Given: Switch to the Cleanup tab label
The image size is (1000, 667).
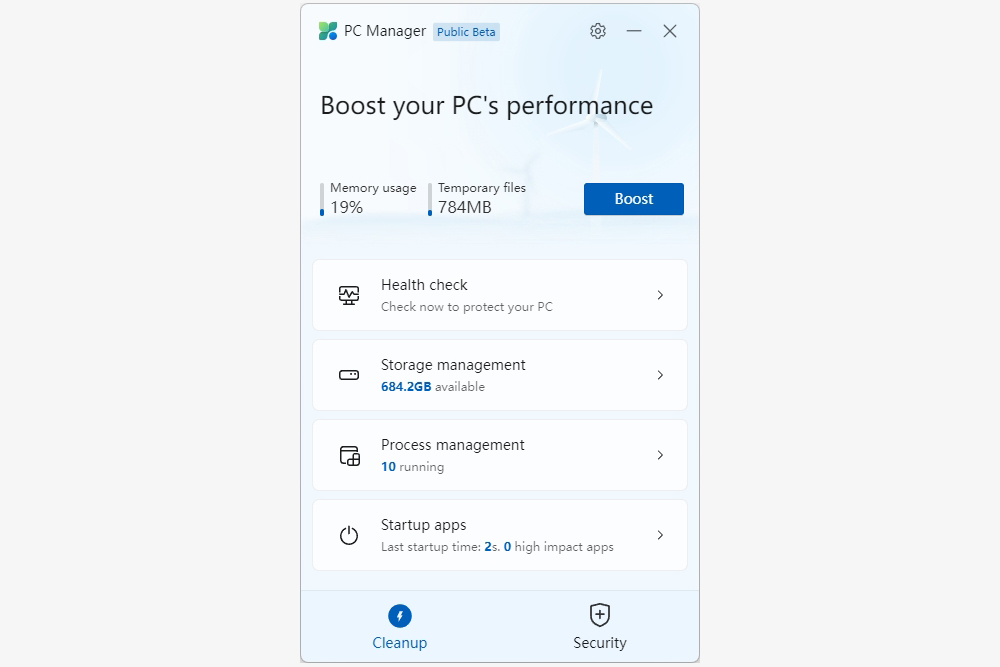Looking at the screenshot, I should click(400, 643).
